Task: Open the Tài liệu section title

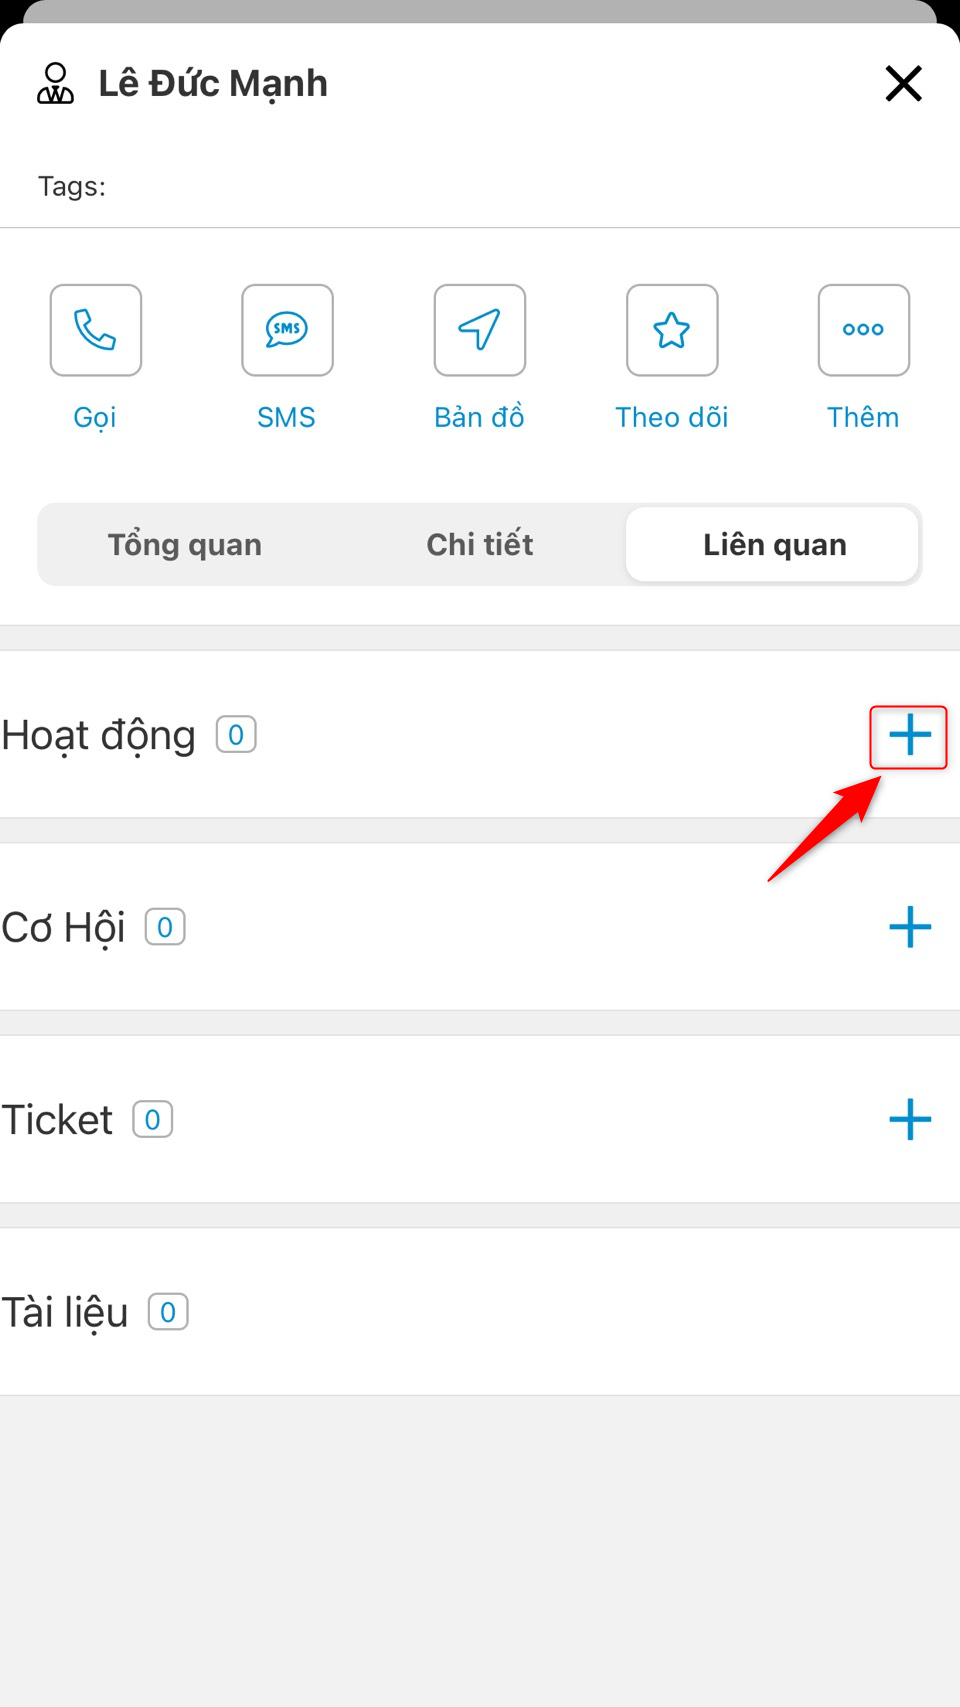Action: tap(65, 1312)
